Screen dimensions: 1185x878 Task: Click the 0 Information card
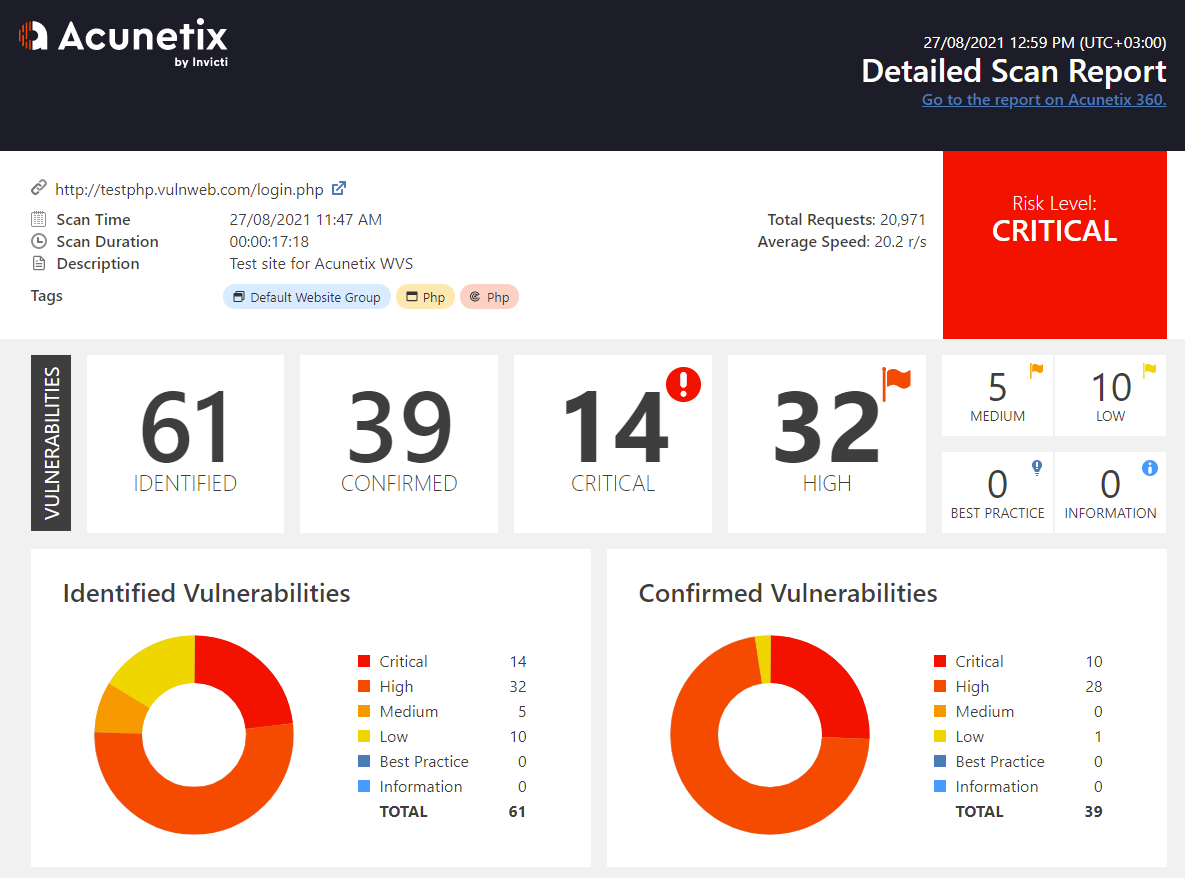click(x=1110, y=492)
